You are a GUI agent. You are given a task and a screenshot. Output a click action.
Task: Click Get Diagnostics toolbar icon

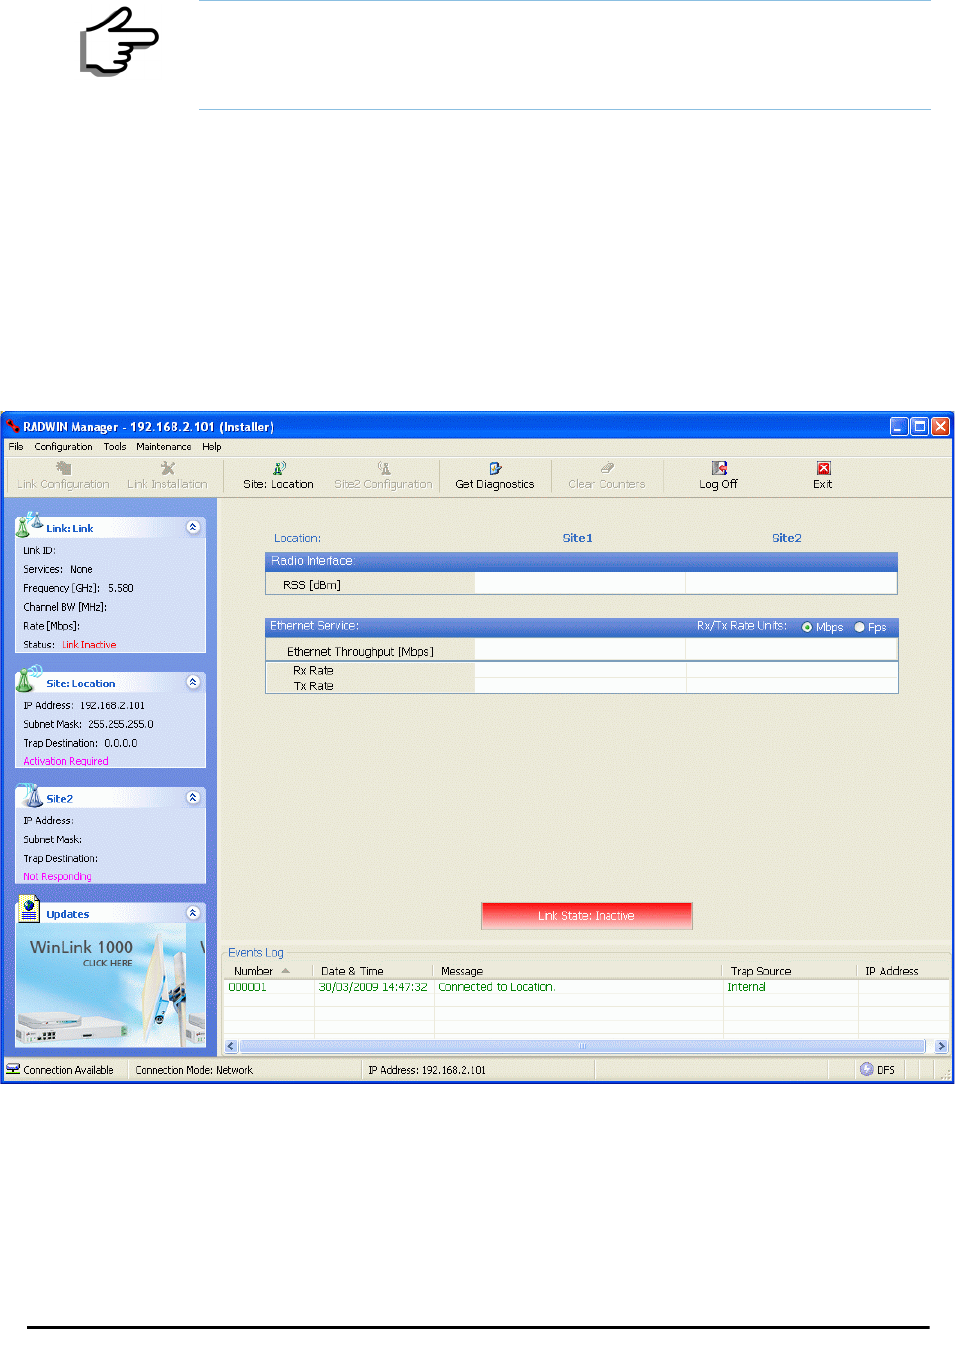pos(495,467)
